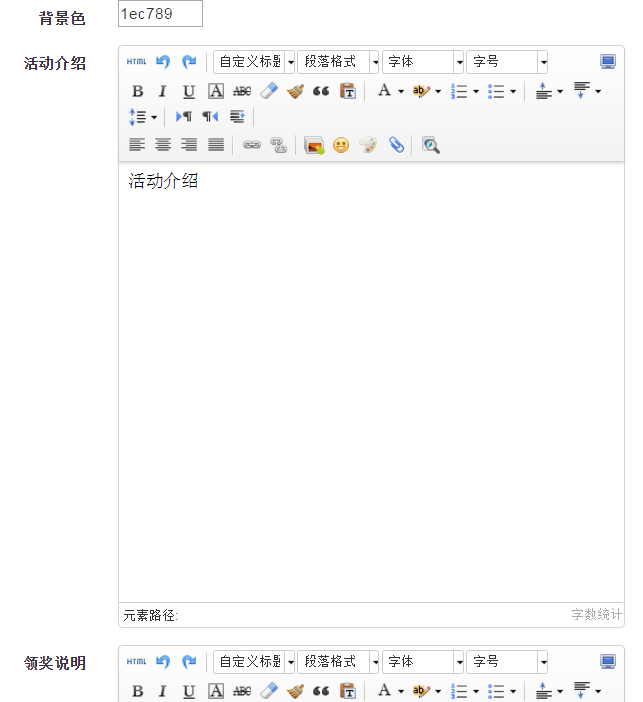Set right-to-left text direction in 活动介绍 editor
643x702 pixels.
coord(210,117)
